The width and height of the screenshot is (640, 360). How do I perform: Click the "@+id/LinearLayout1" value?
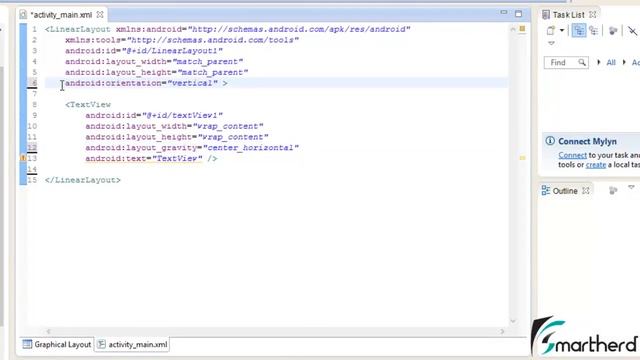coord(172,51)
